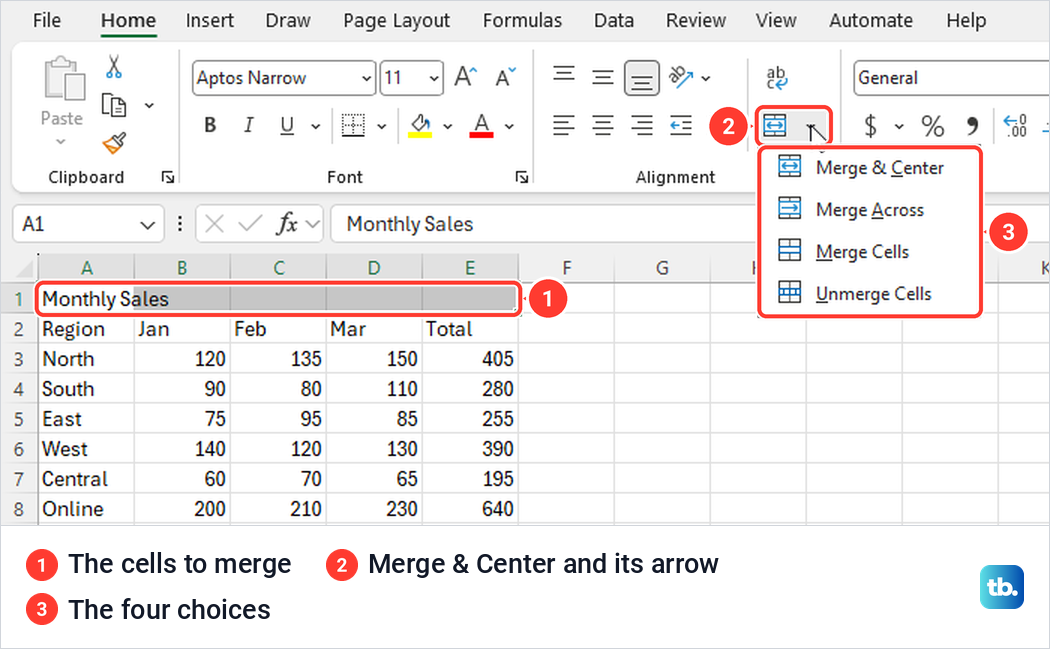This screenshot has width=1050, height=649.
Task: Click the formula bar showing Monthly Sales
Action: pyautogui.click(x=542, y=224)
